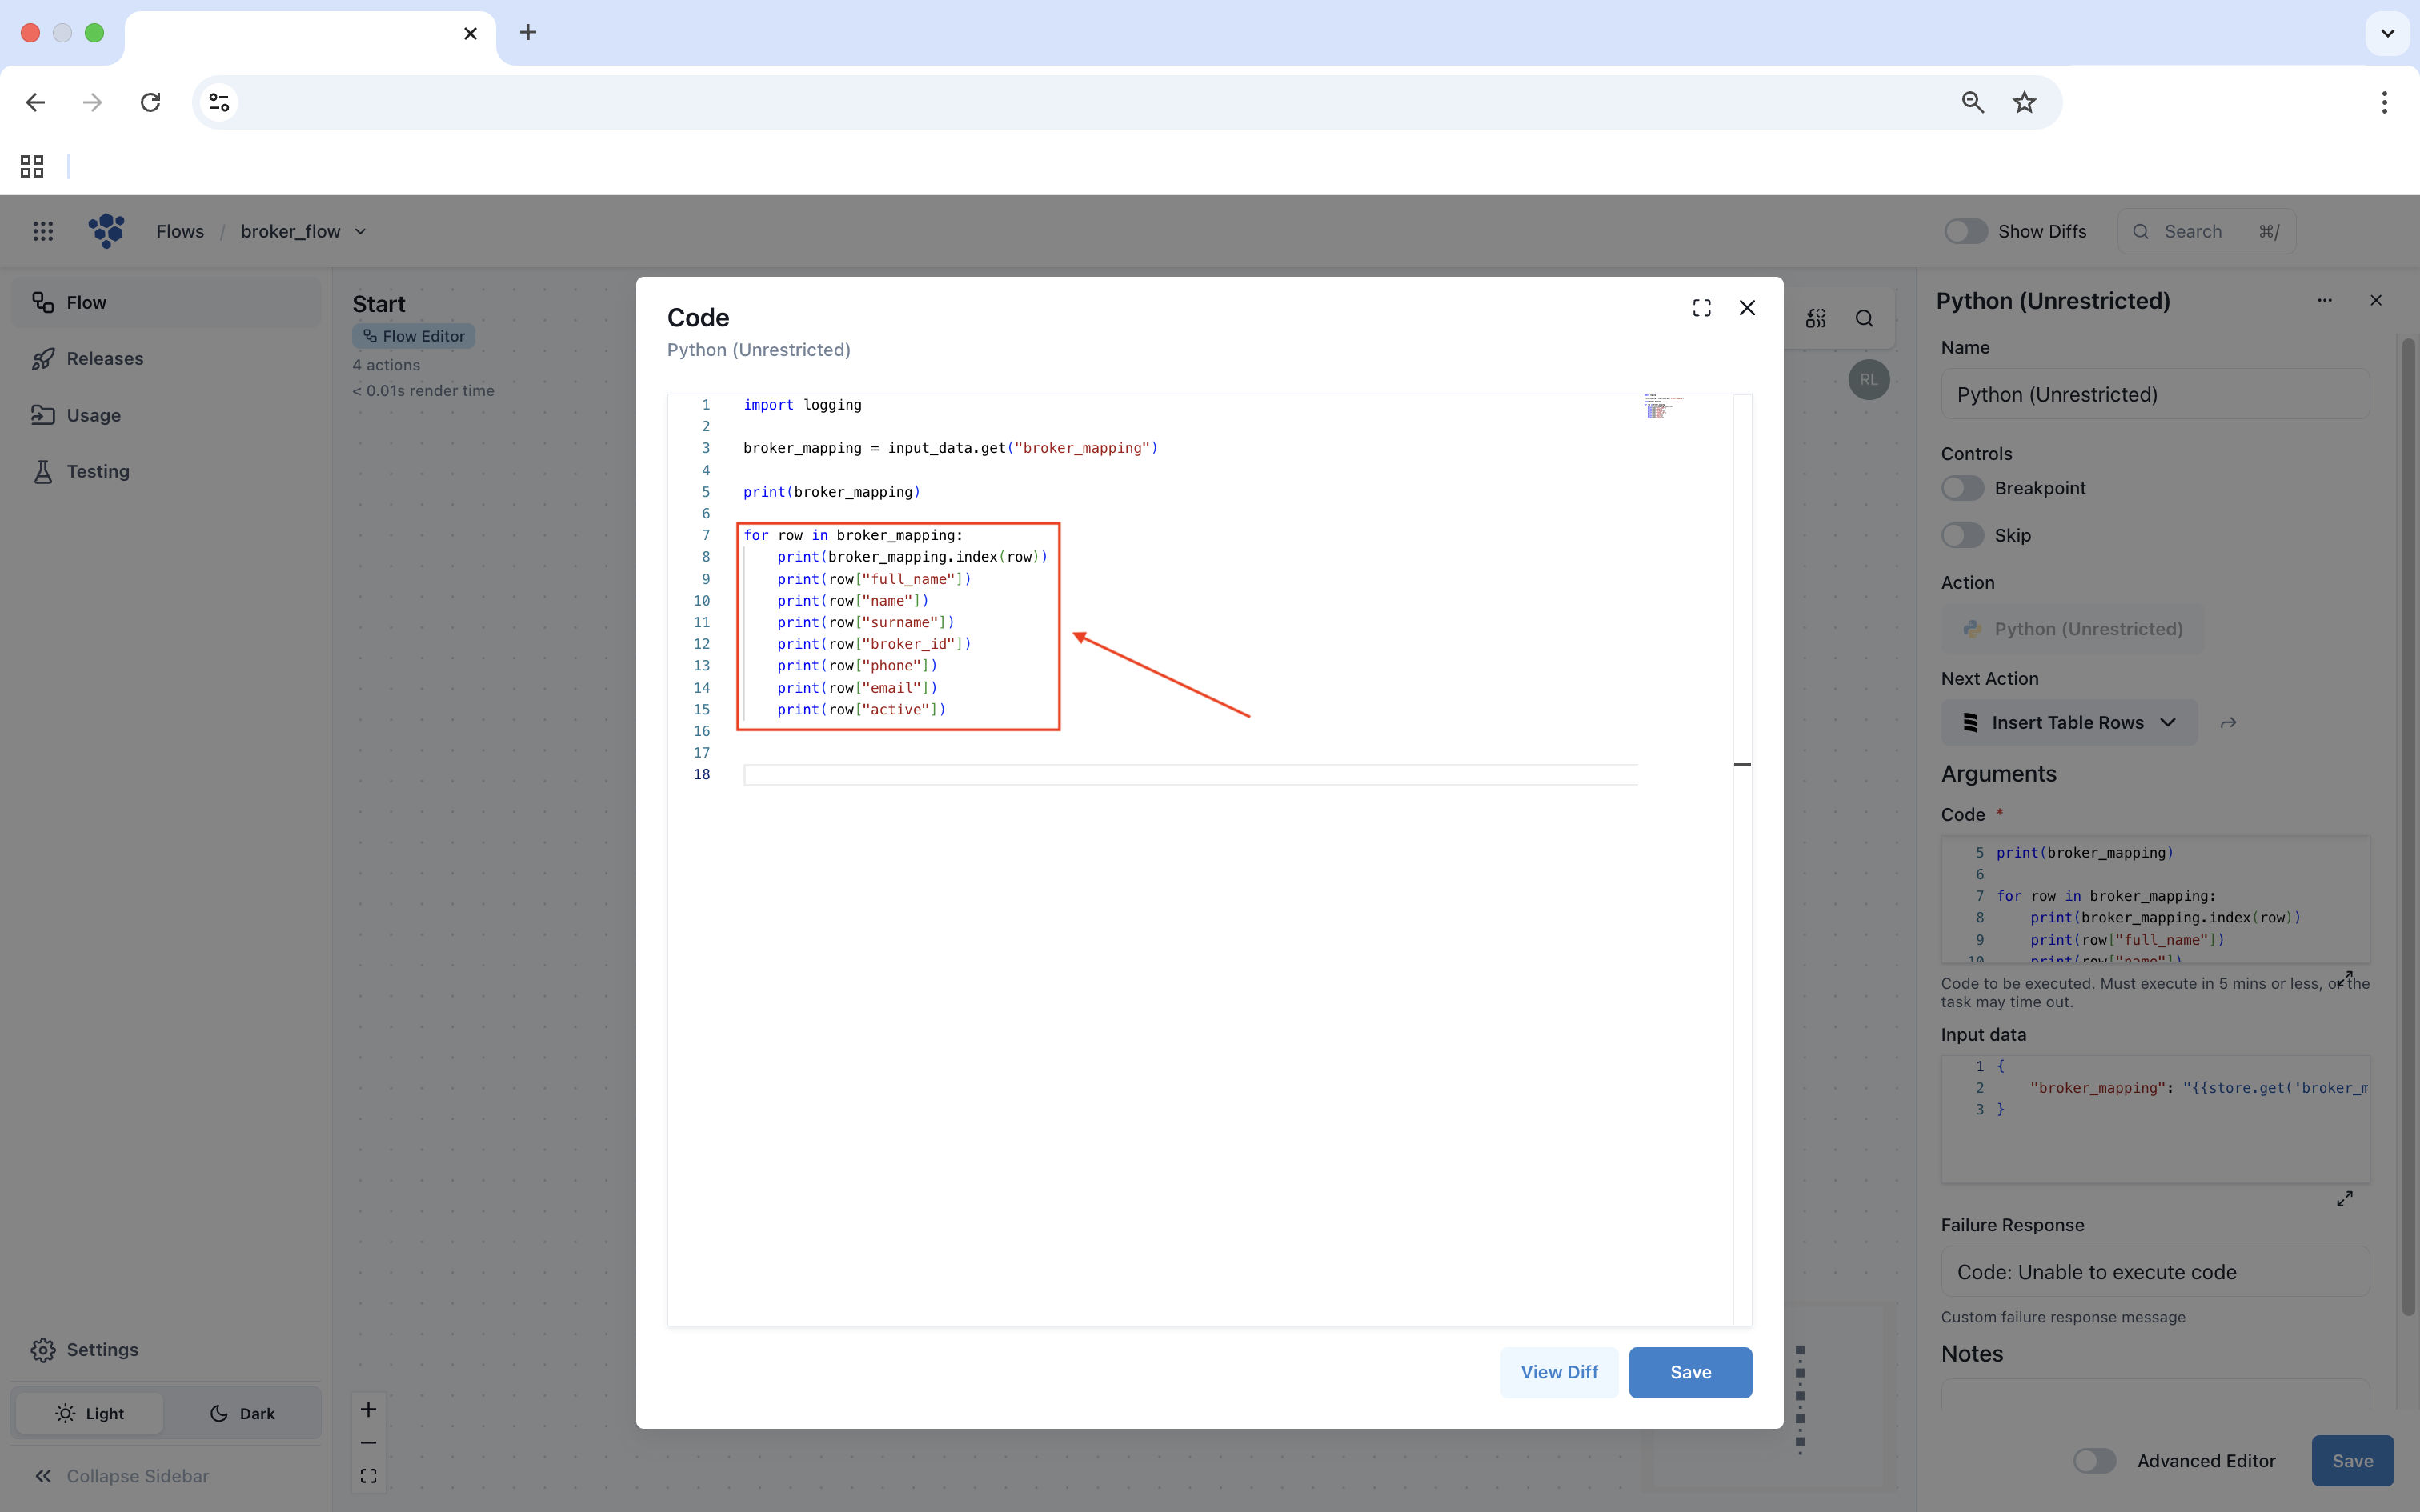The width and height of the screenshot is (2420, 1512).
Task: Toggle the Skip switch
Action: [1962, 535]
